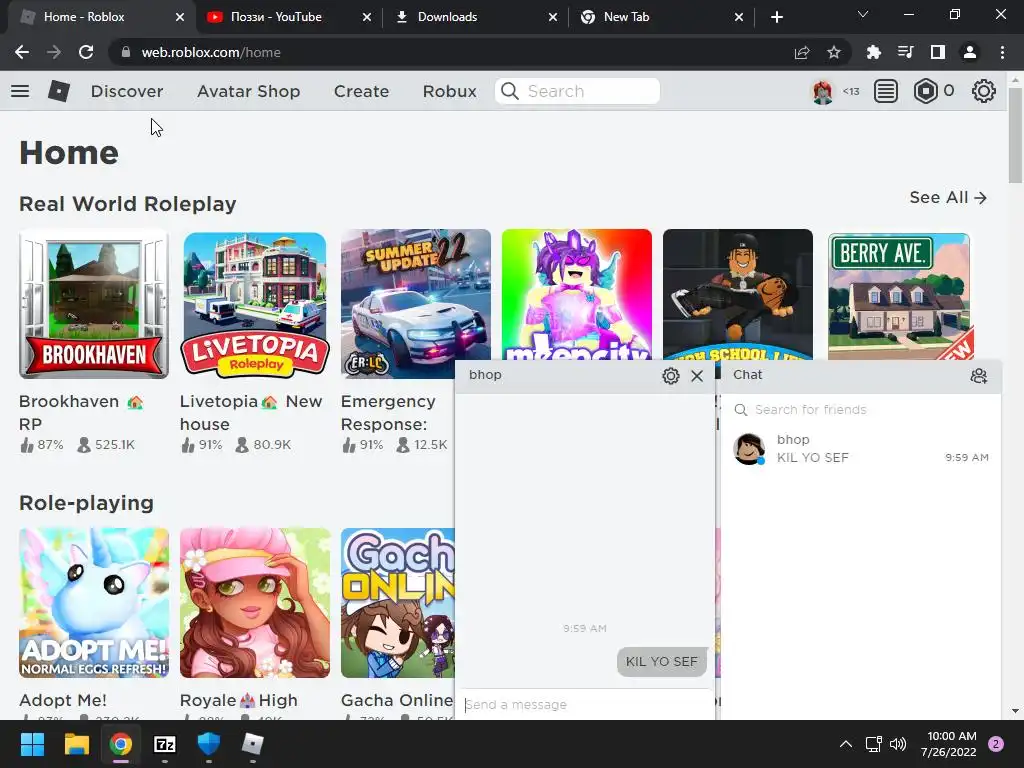
Task: Reload the Roblox page
Action: [x=86, y=52]
